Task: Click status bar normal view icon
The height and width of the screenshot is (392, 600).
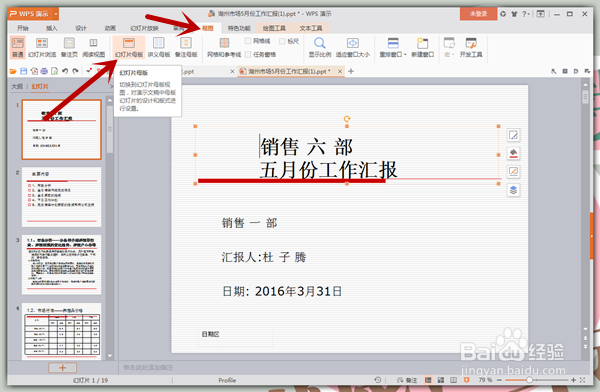Action: click(428, 380)
